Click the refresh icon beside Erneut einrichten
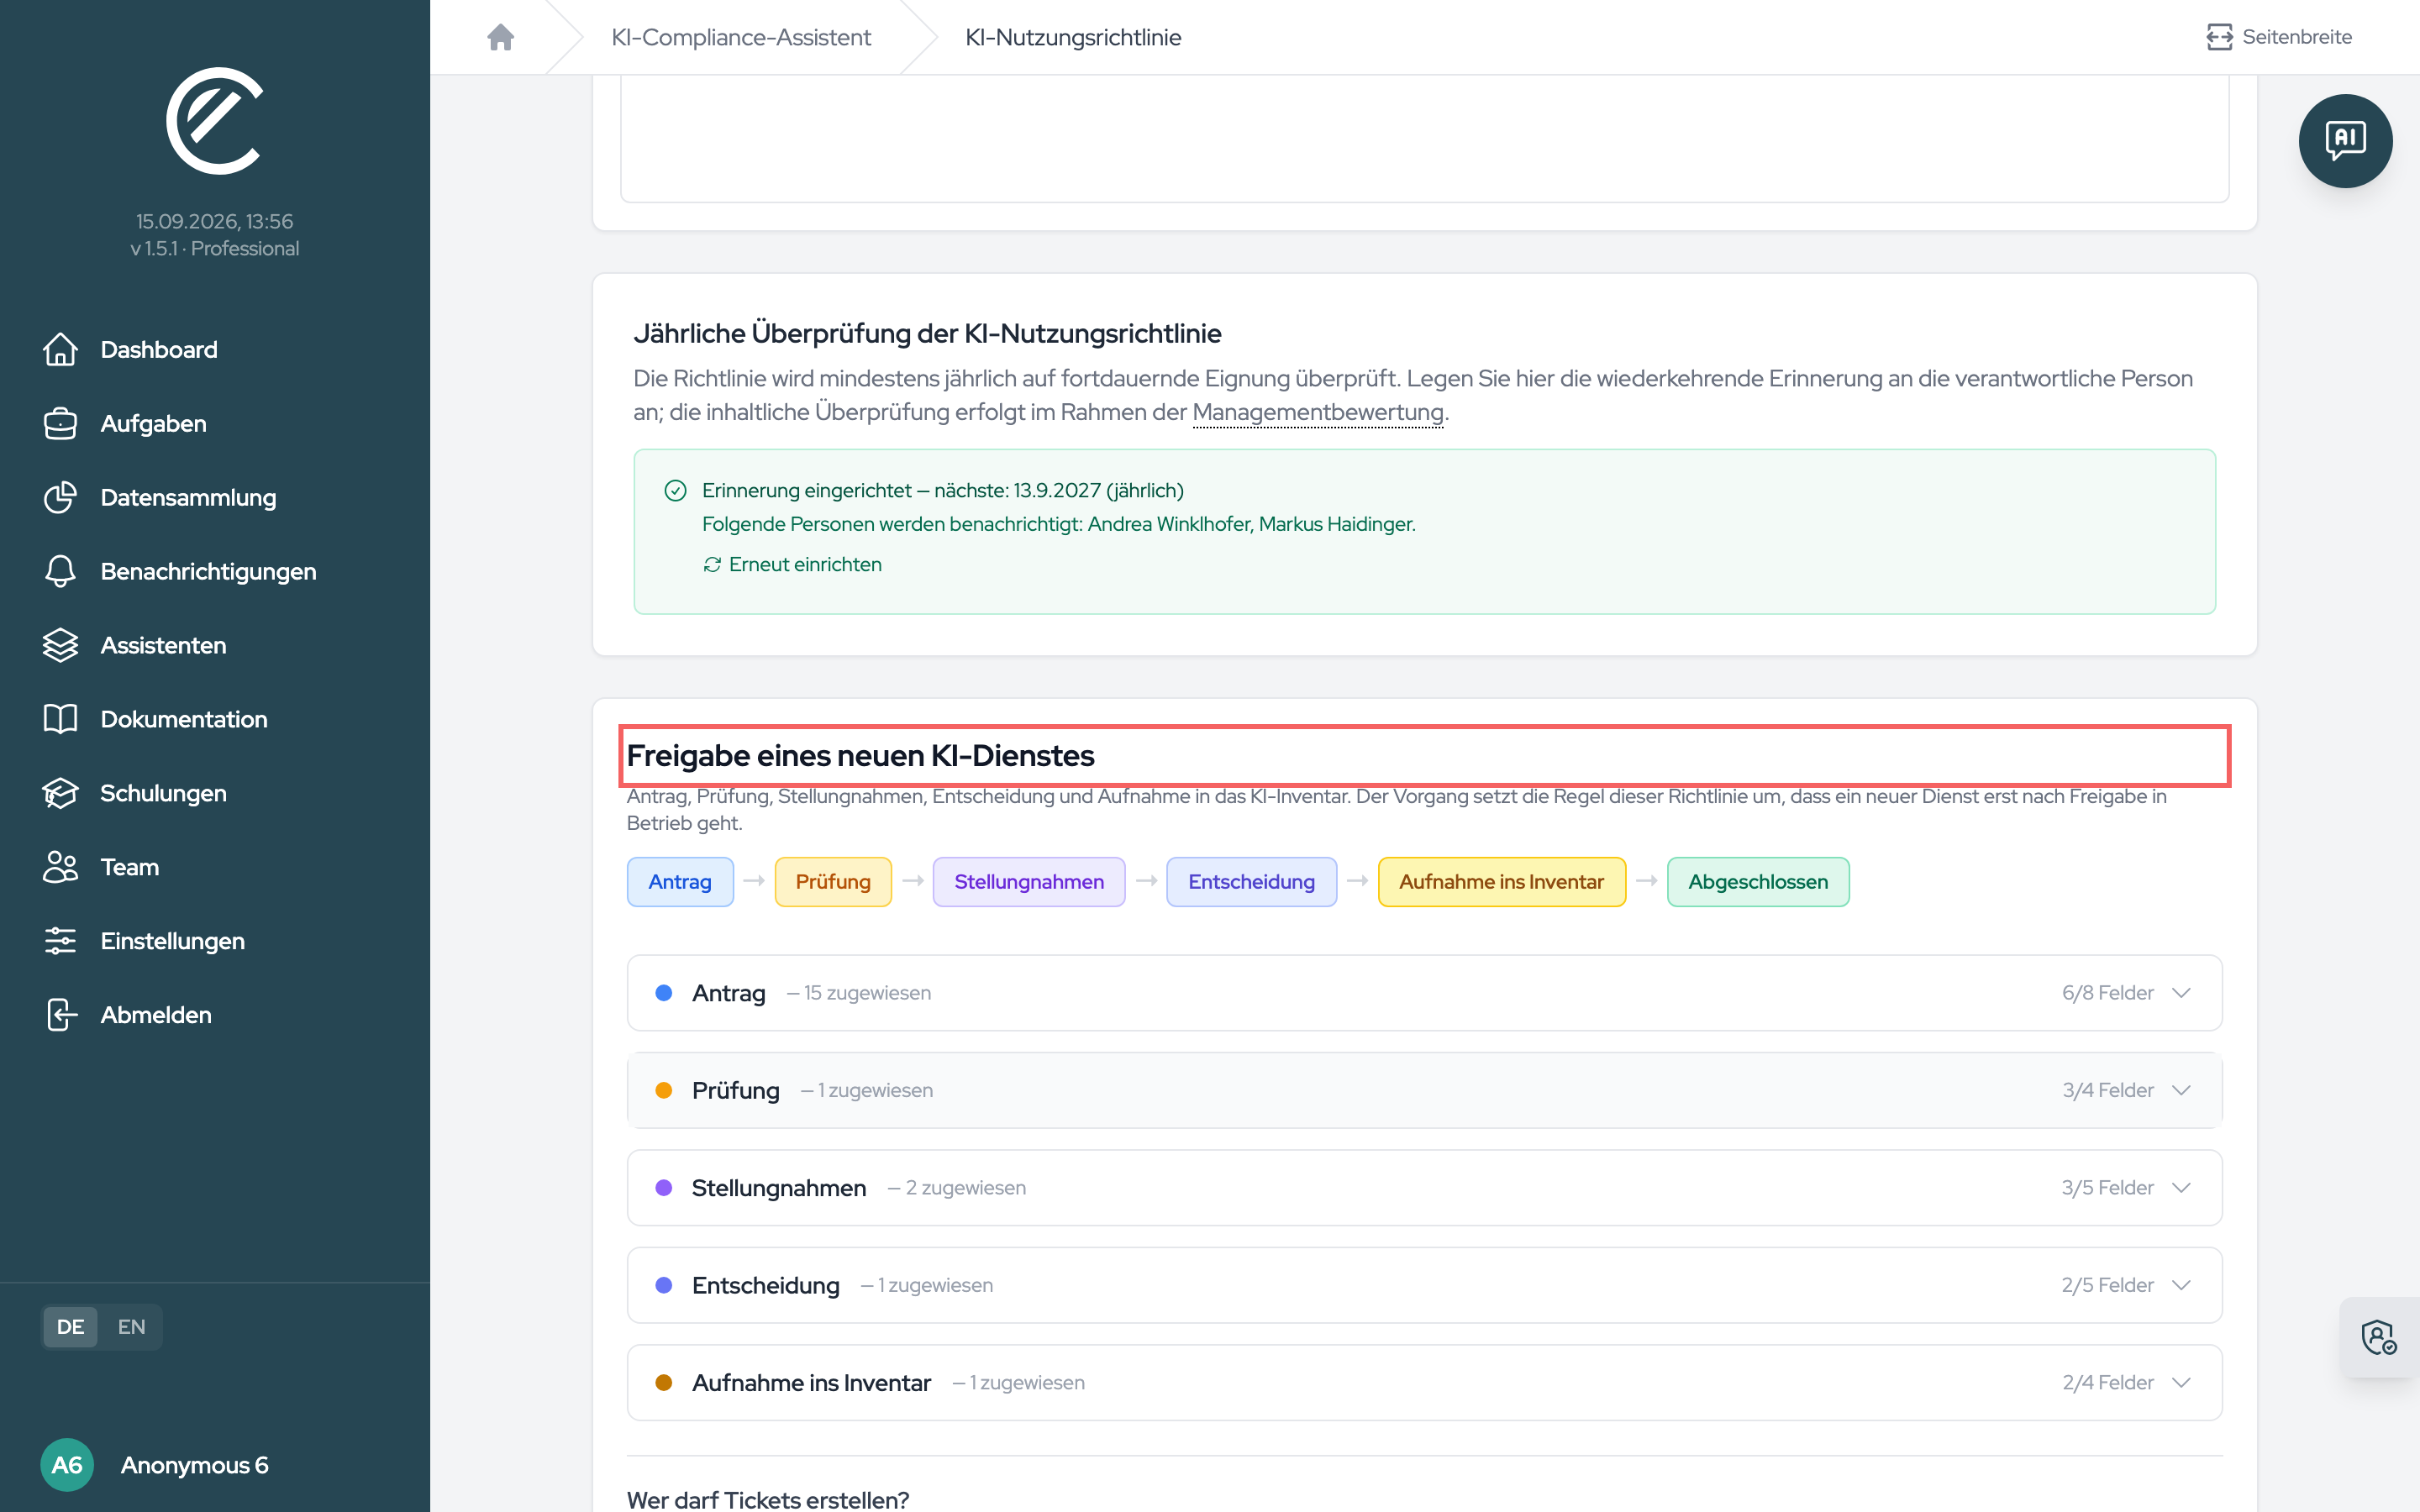The width and height of the screenshot is (2420, 1512). click(x=712, y=565)
